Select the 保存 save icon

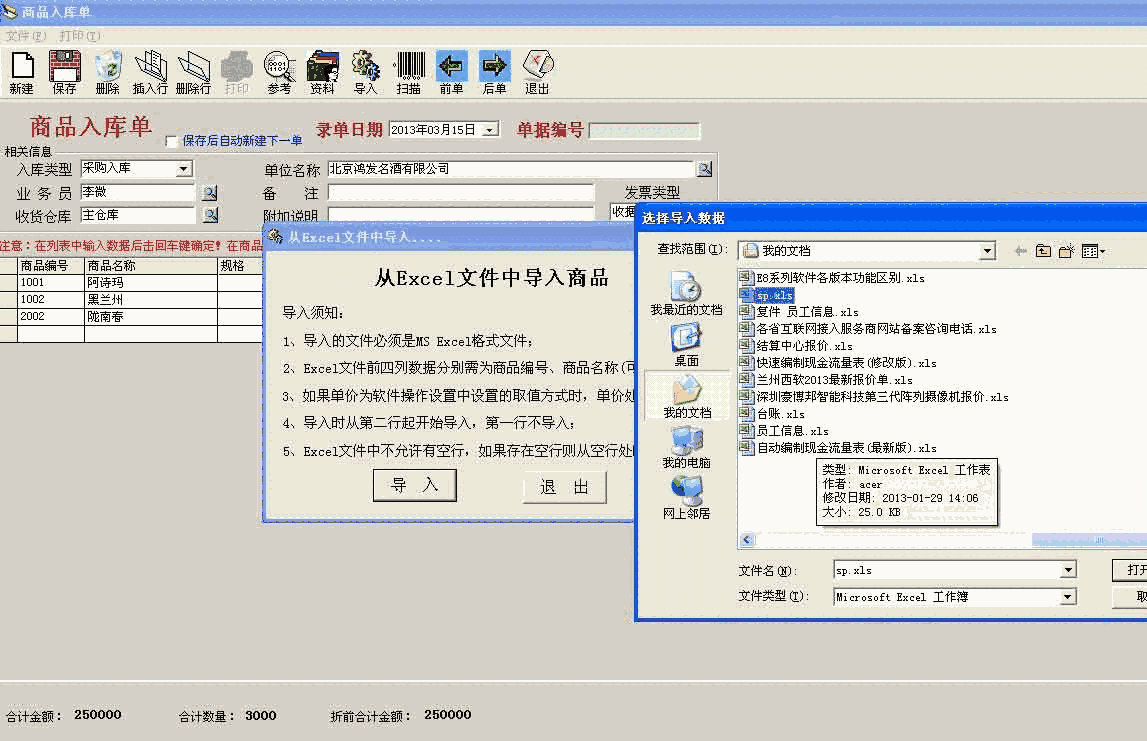64,70
